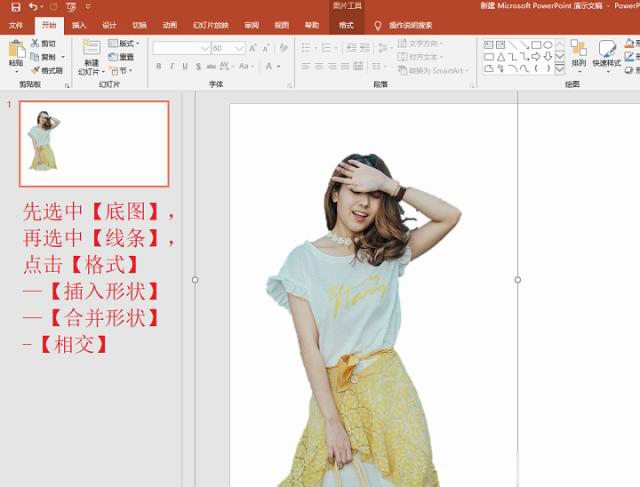The width and height of the screenshot is (640, 487).
Task: Click the Save icon in quick access toolbar
Action: (15, 7)
